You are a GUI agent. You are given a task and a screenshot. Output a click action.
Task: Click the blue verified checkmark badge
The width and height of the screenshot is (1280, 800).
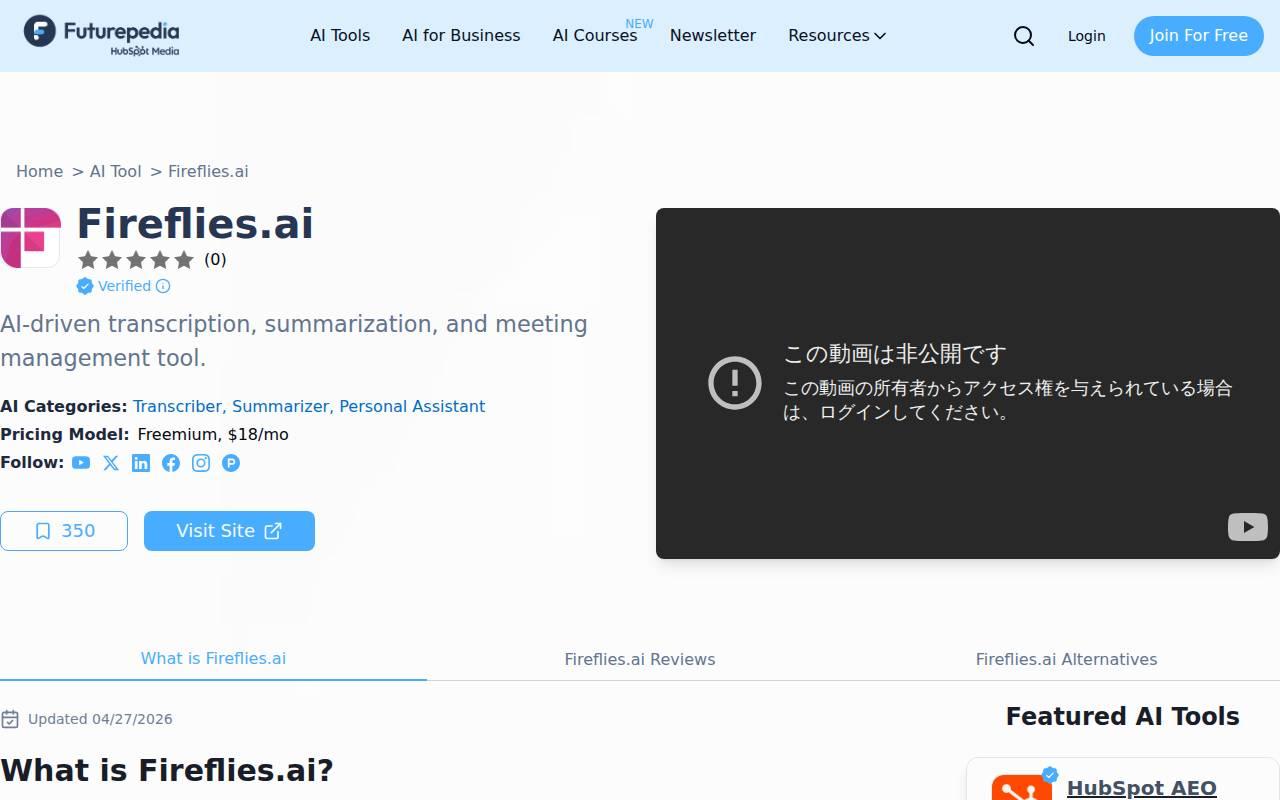(85, 286)
